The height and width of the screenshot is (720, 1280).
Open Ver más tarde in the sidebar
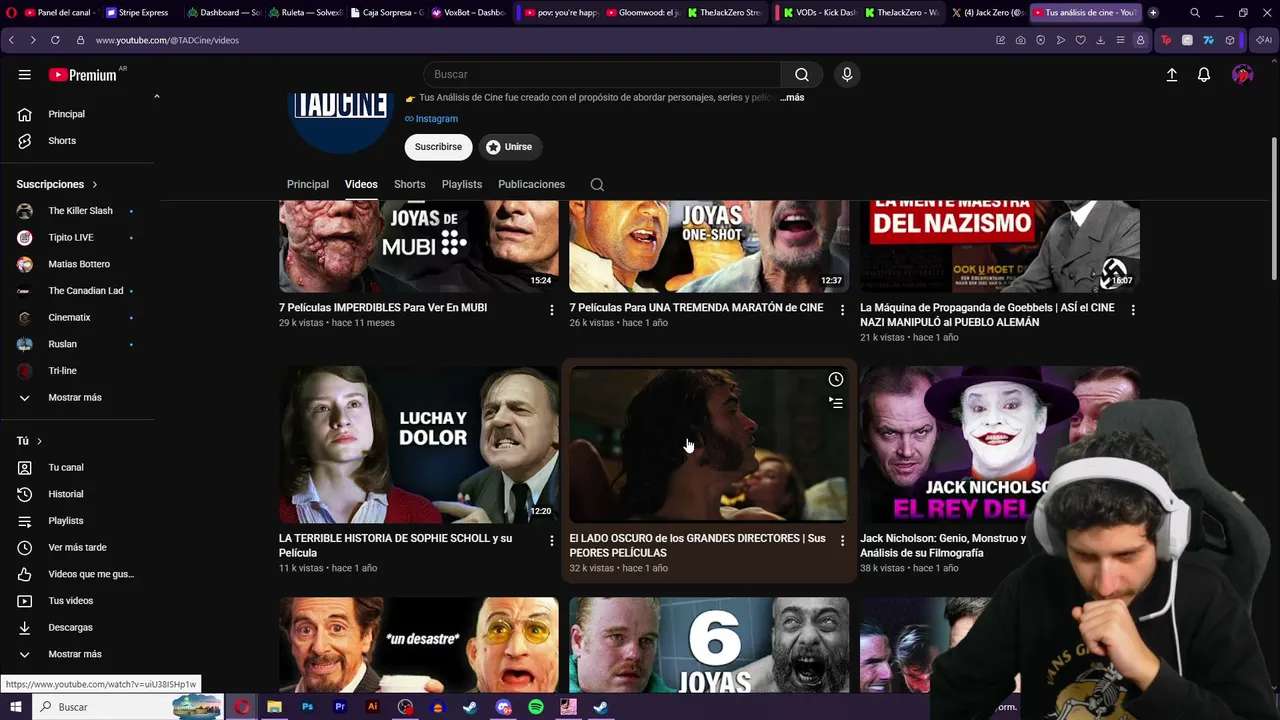(77, 548)
